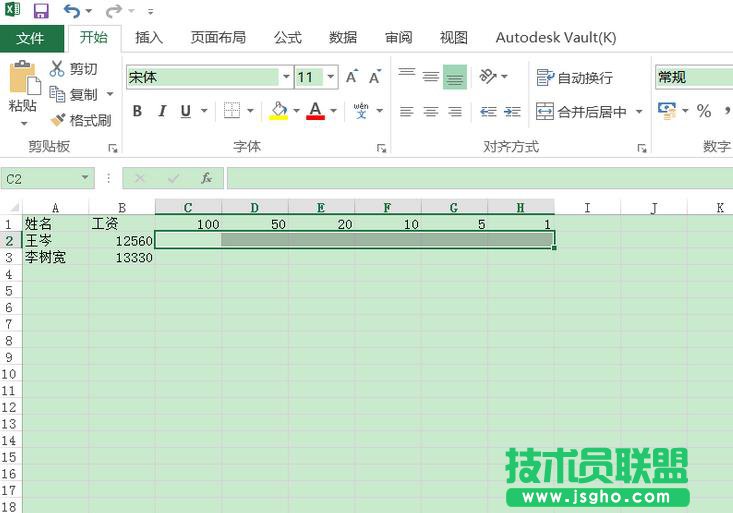Open the font color picker arrow
The width and height of the screenshot is (733, 513).
(x=333, y=111)
